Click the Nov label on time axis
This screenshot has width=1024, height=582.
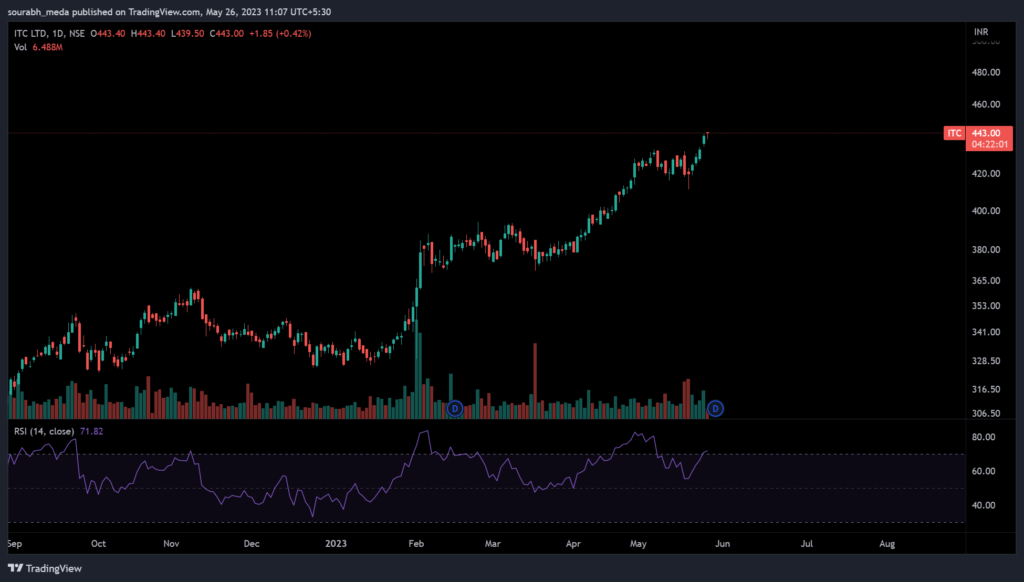[x=171, y=543]
